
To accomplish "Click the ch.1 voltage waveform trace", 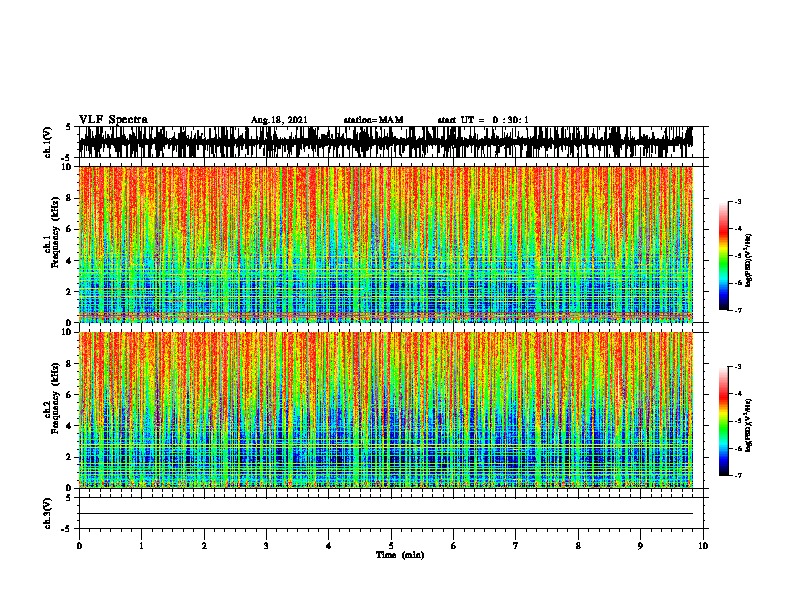I will [385, 142].
